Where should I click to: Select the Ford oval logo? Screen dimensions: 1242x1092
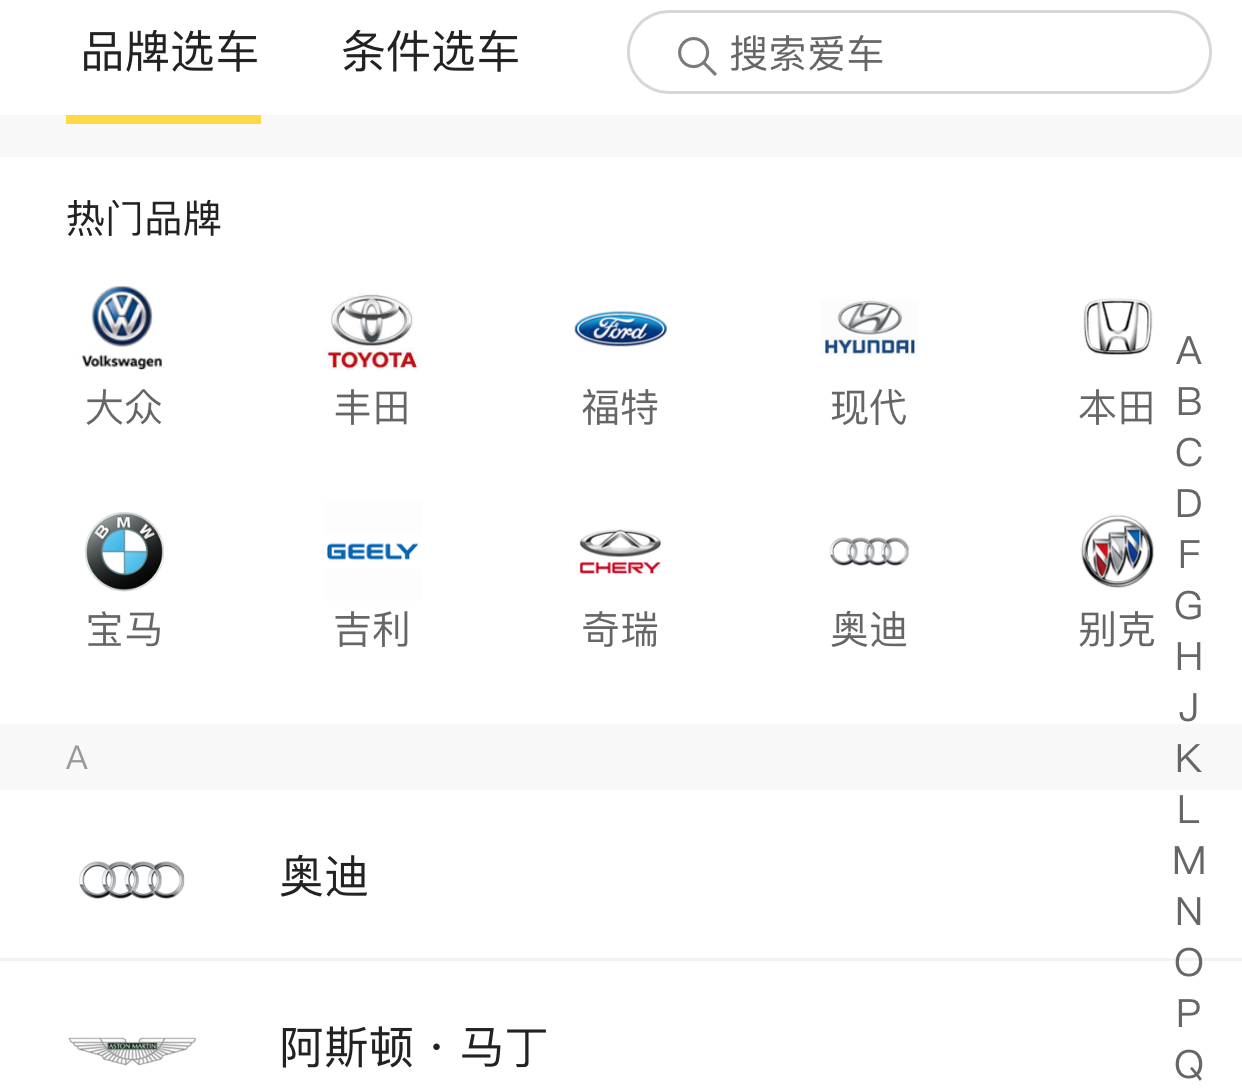pos(621,328)
